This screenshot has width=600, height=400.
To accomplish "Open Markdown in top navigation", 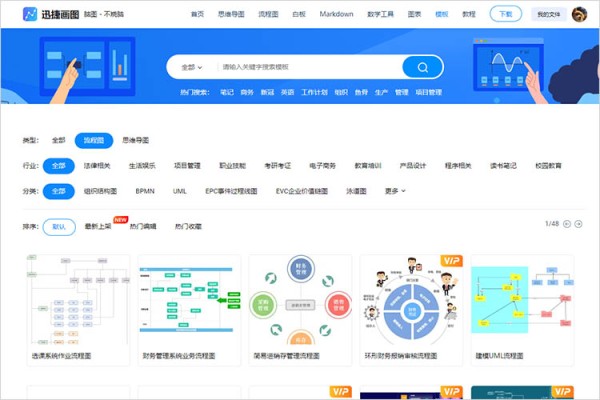I will [x=336, y=14].
